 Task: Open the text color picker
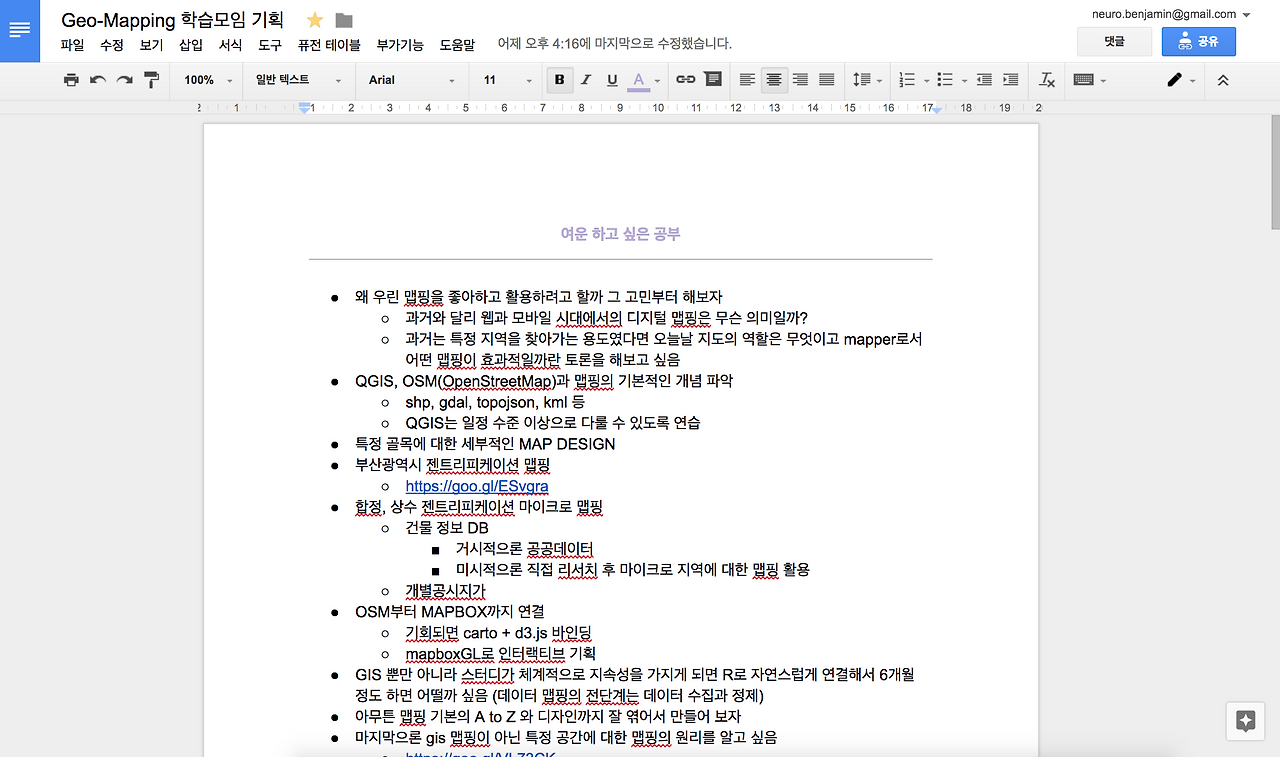click(x=640, y=79)
